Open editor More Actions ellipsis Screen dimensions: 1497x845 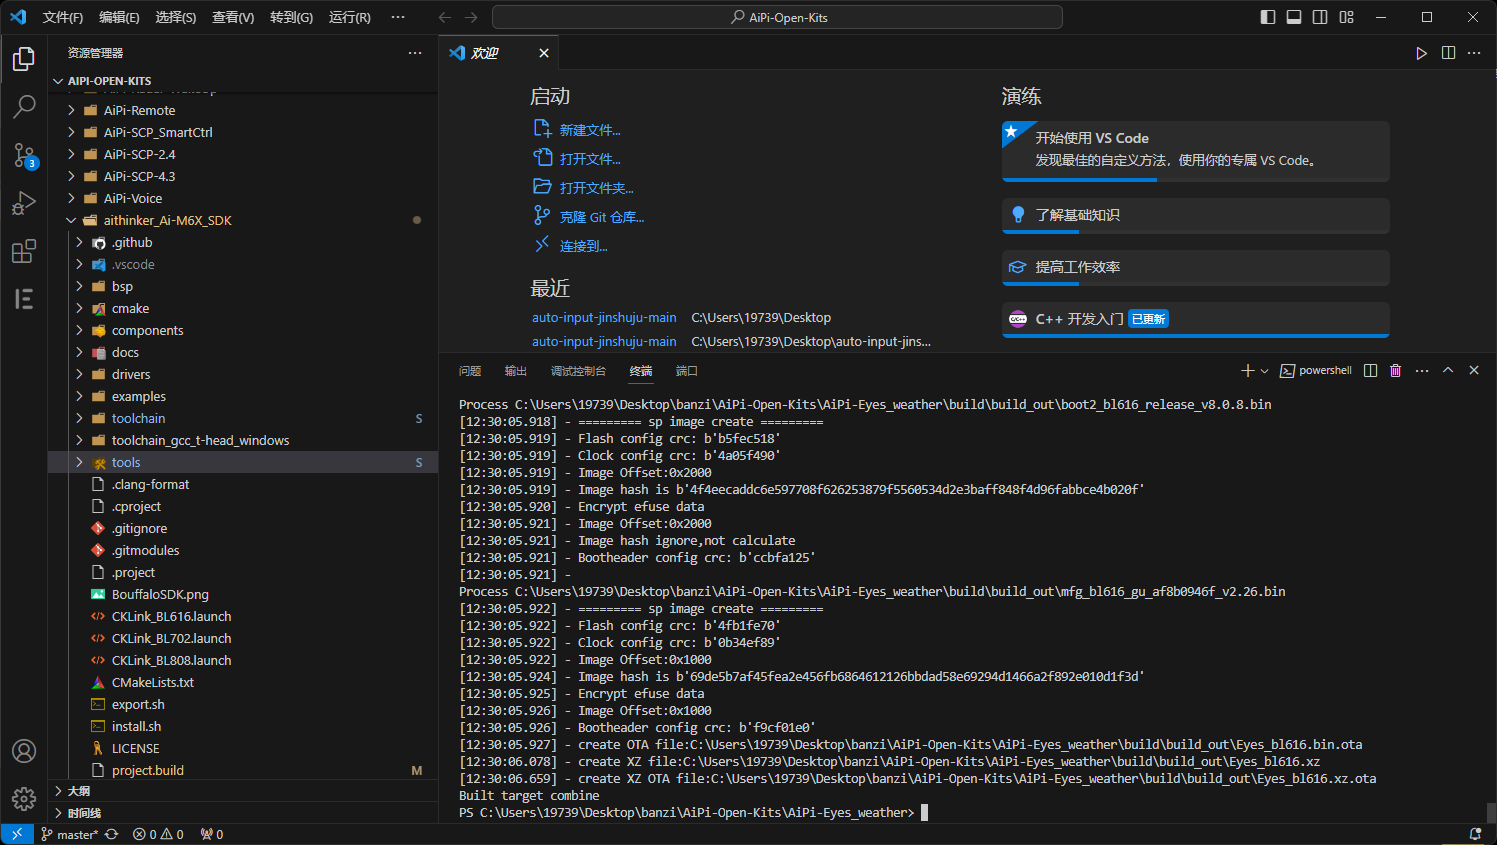coord(1474,53)
